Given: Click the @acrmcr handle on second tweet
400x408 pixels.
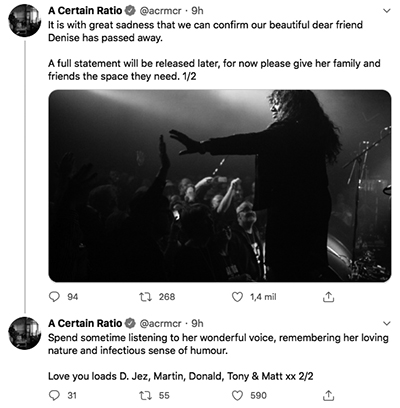Looking at the screenshot, I should point(160,324).
